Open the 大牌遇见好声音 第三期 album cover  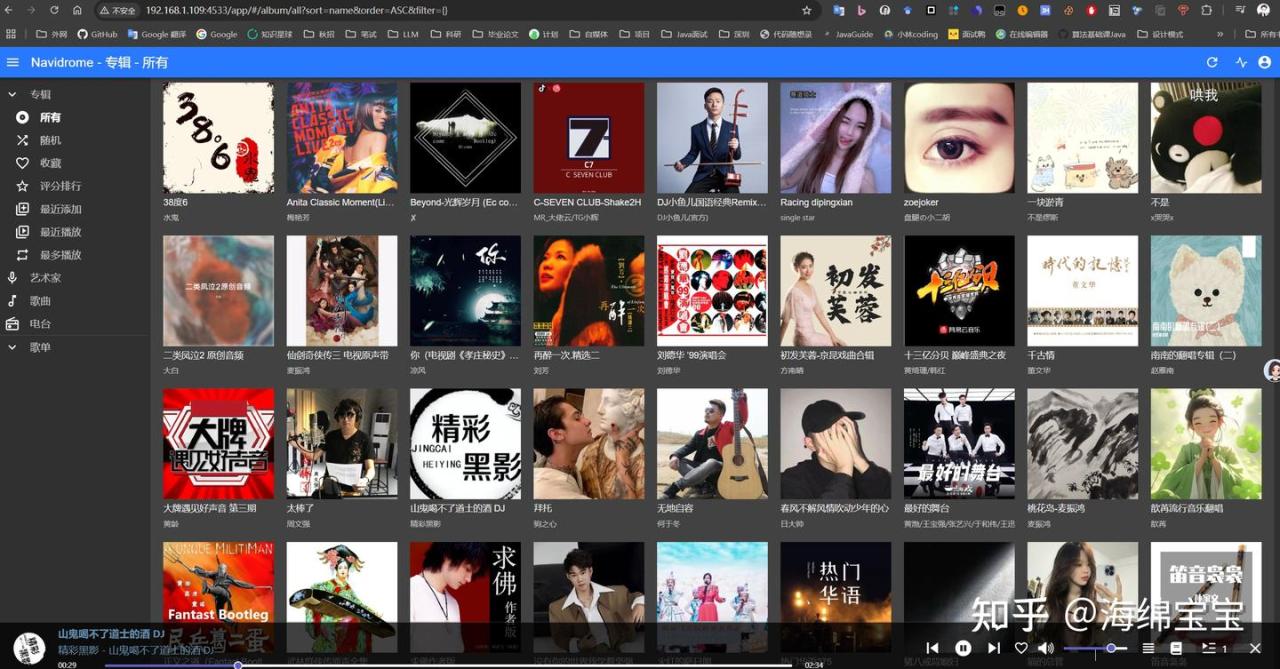click(218, 444)
